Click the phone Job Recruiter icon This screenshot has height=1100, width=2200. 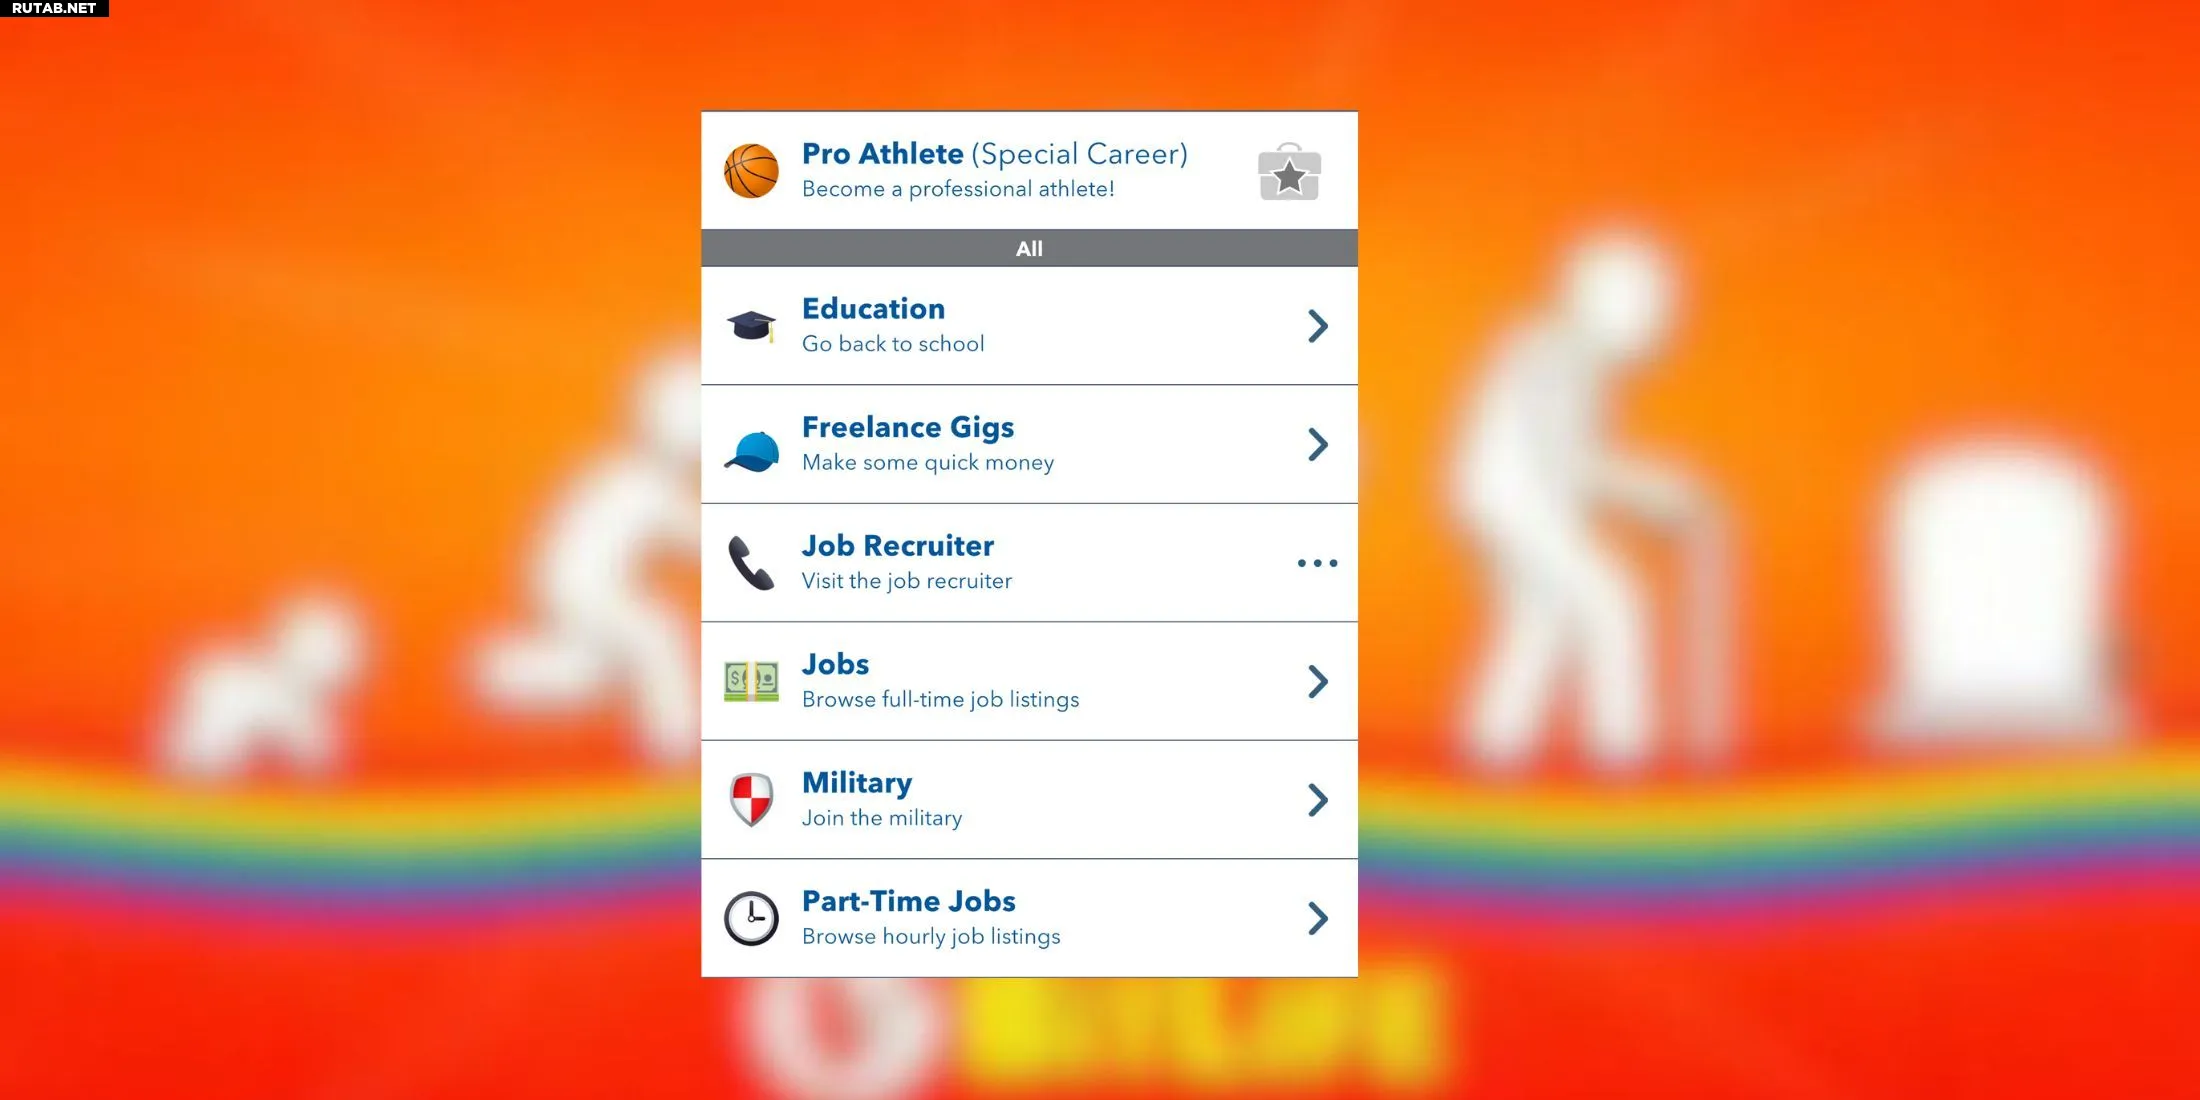(x=751, y=561)
